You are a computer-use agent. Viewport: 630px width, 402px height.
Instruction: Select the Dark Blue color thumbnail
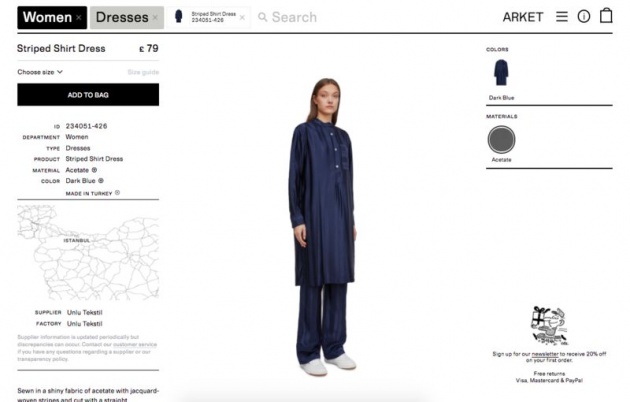(x=501, y=73)
